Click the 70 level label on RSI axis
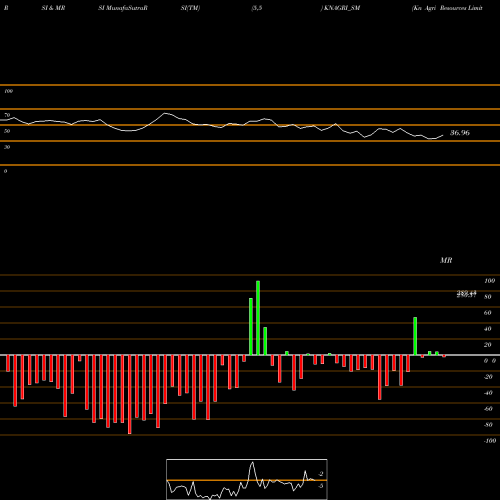 click(x=7, y=115)
